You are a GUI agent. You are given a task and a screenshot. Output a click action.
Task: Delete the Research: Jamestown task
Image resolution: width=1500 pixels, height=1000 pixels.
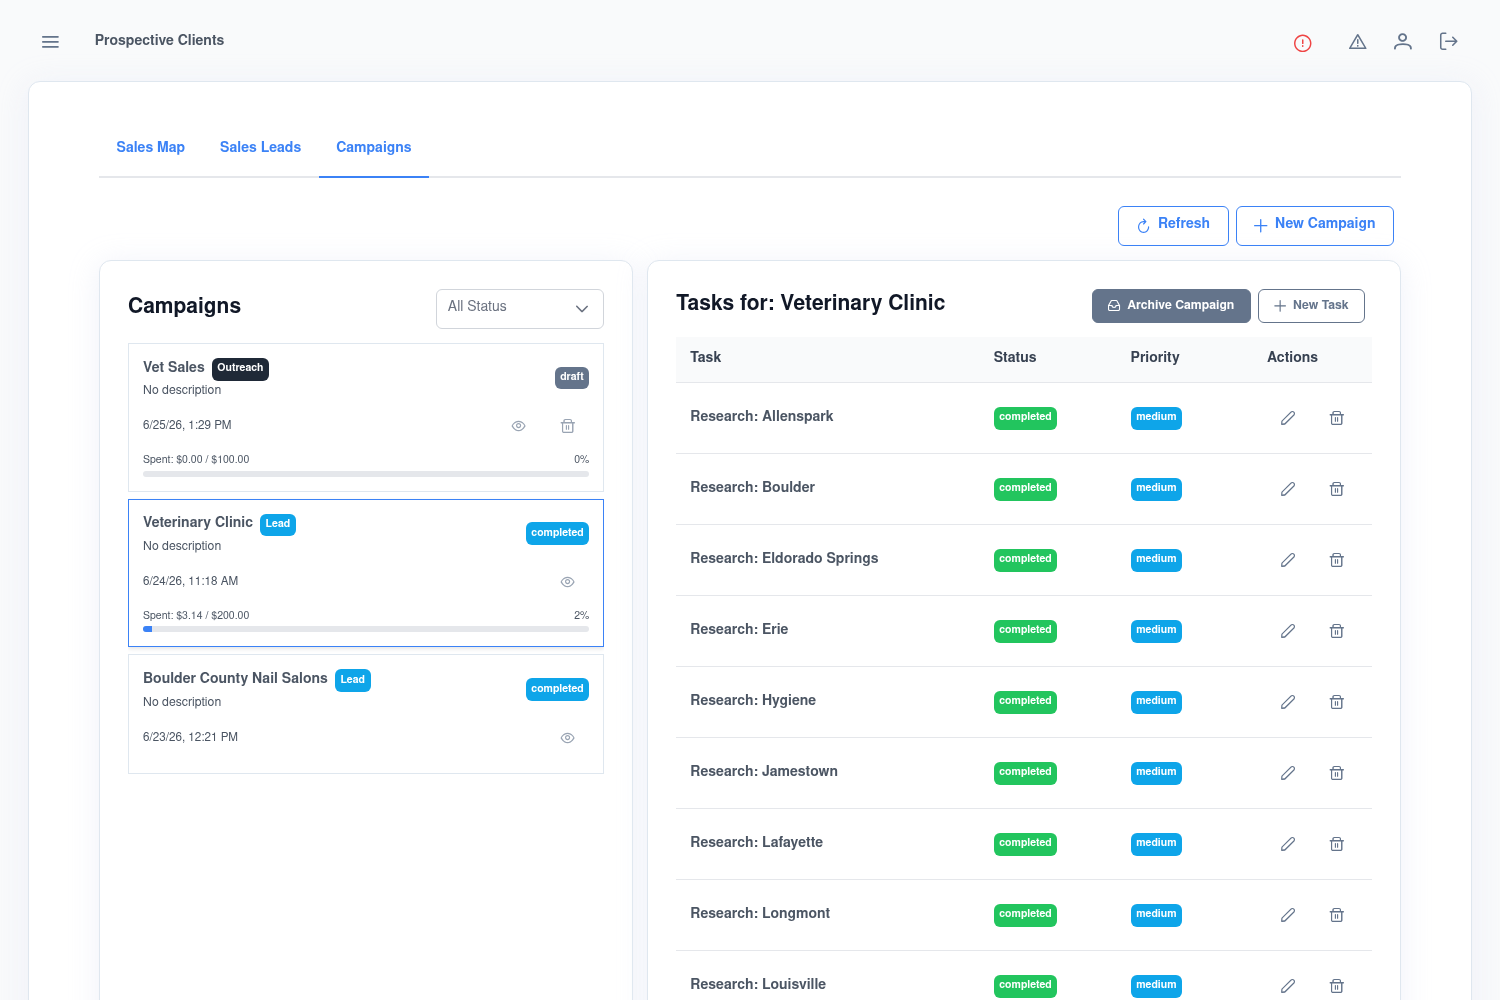coord(1336,773)
